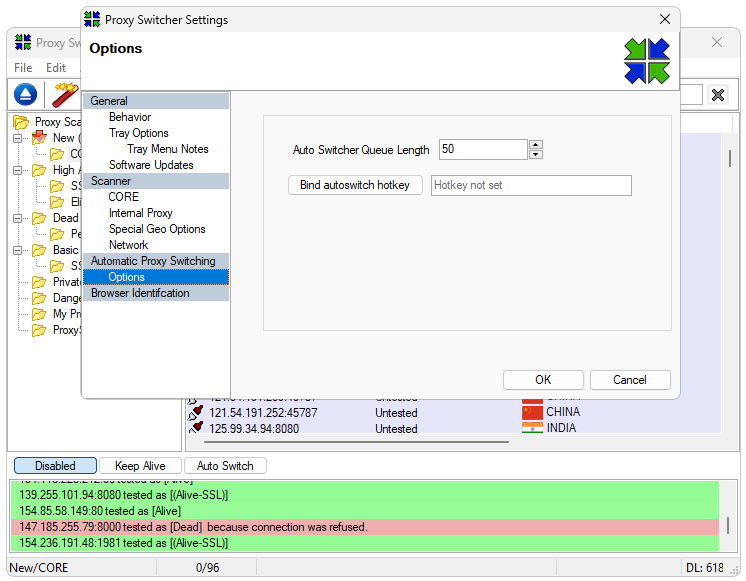The width and height of the screenshot is (746, 581).
Task: Click the New/CORE status bar text
Action: pyautogui.click(x=39, y=568)
